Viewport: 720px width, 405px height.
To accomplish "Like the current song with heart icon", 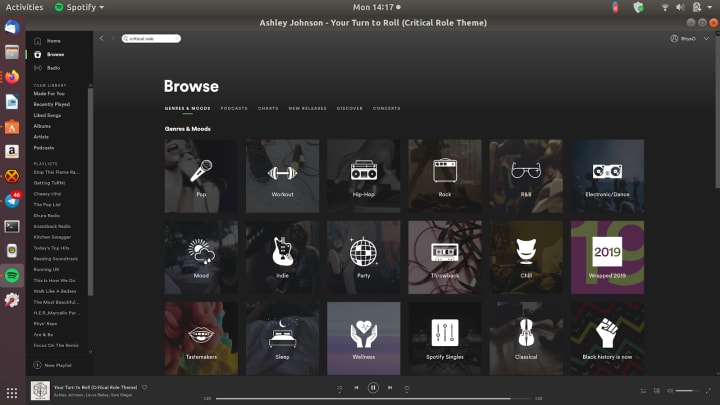I will pos(145,388).
